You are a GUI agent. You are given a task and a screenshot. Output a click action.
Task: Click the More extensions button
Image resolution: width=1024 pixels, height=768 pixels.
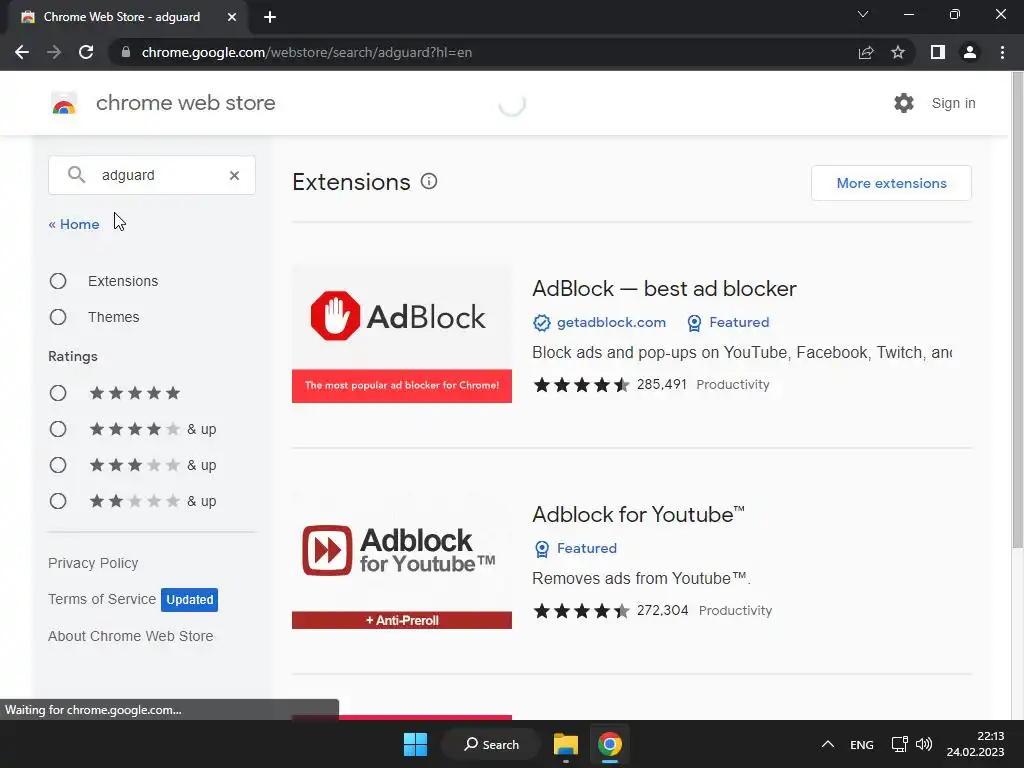pos(891,183)
